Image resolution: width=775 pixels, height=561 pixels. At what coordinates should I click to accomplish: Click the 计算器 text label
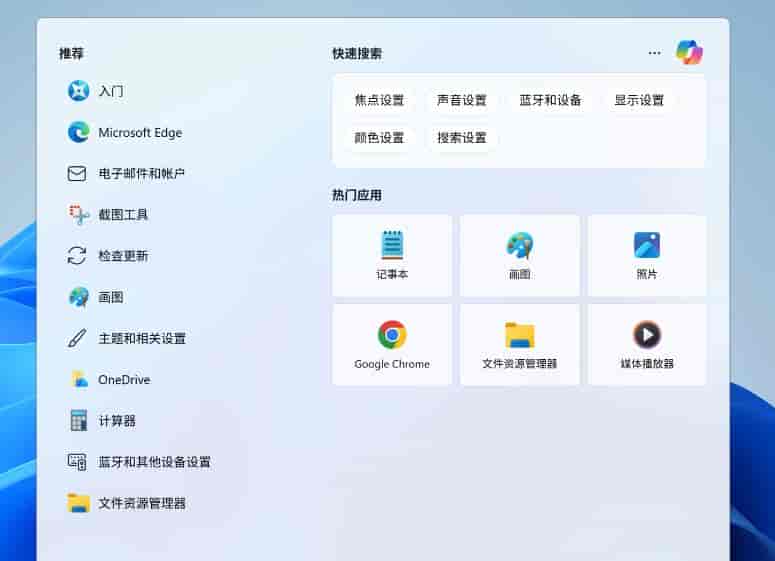tap(117, 421)
